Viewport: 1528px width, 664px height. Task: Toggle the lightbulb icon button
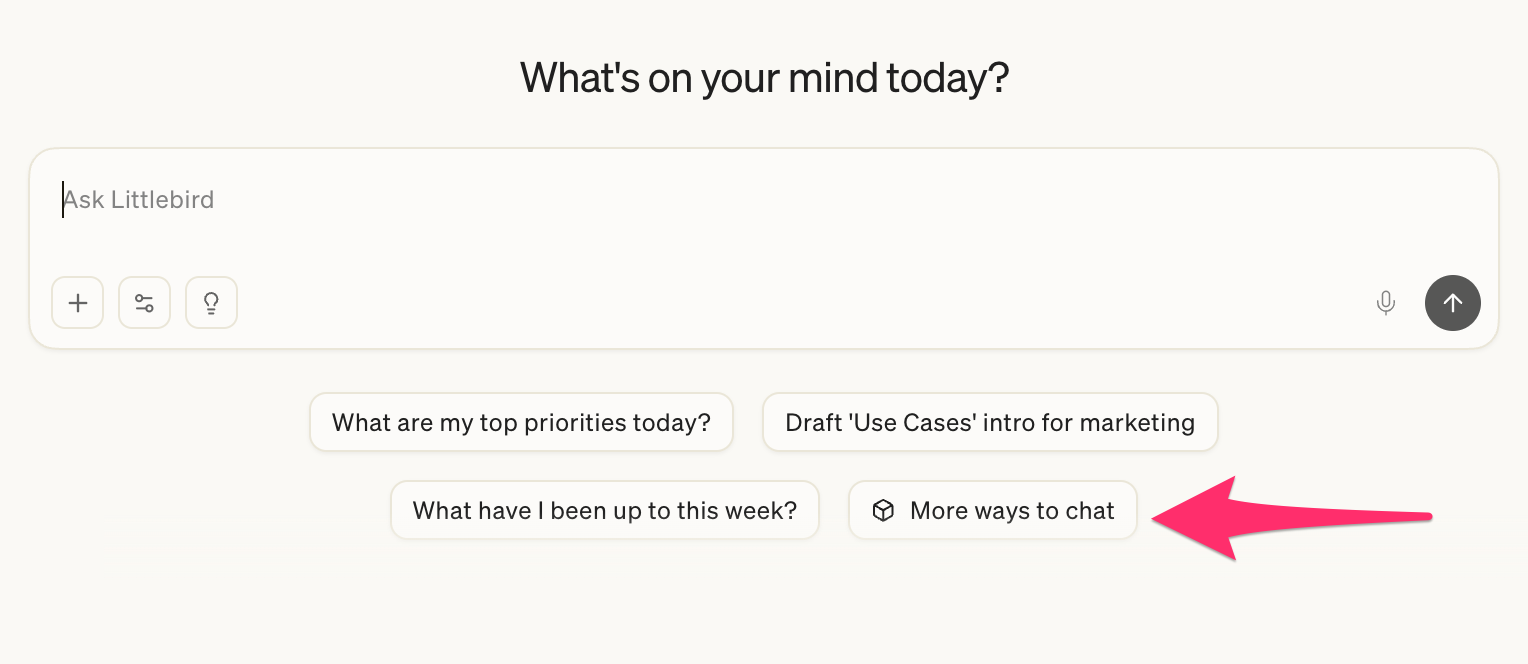pos(211,303)
